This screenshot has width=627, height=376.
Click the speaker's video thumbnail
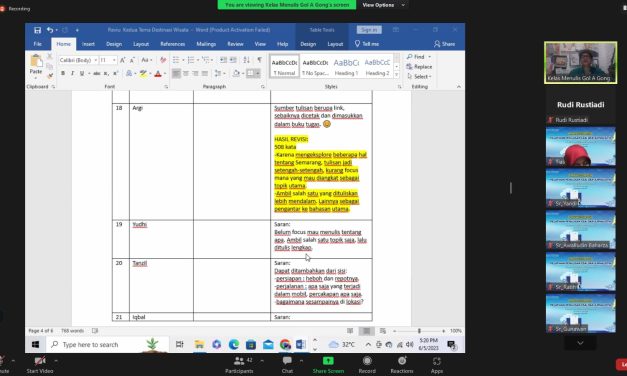(x=580, y=63)
